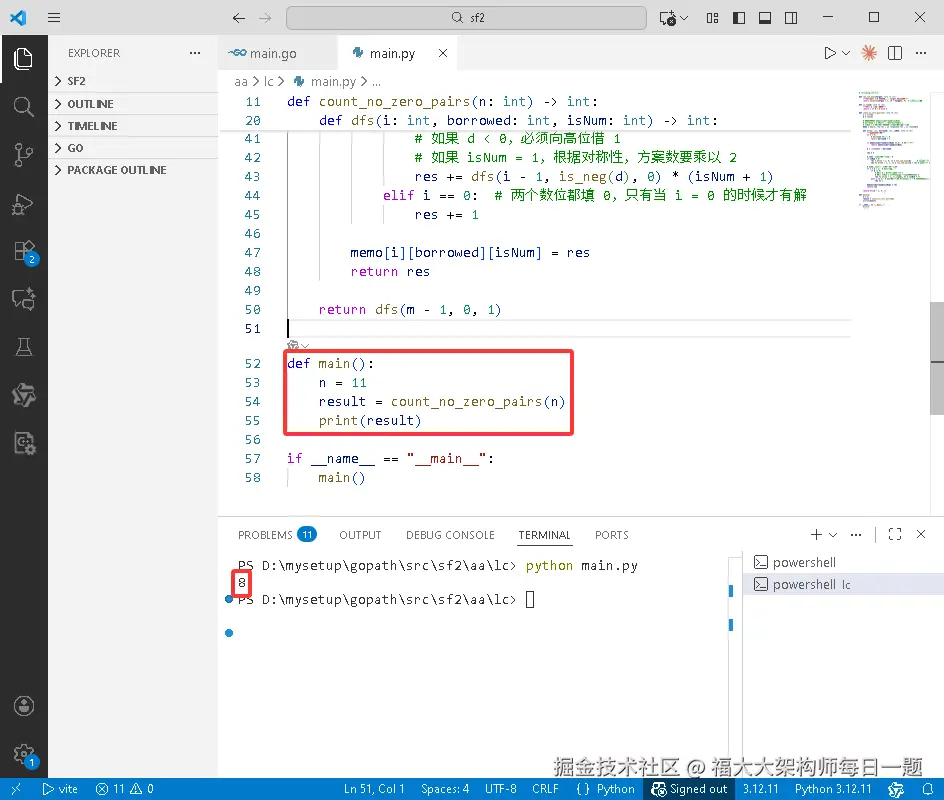
Task: Toggle the secondary side bar
Action: 791,18
